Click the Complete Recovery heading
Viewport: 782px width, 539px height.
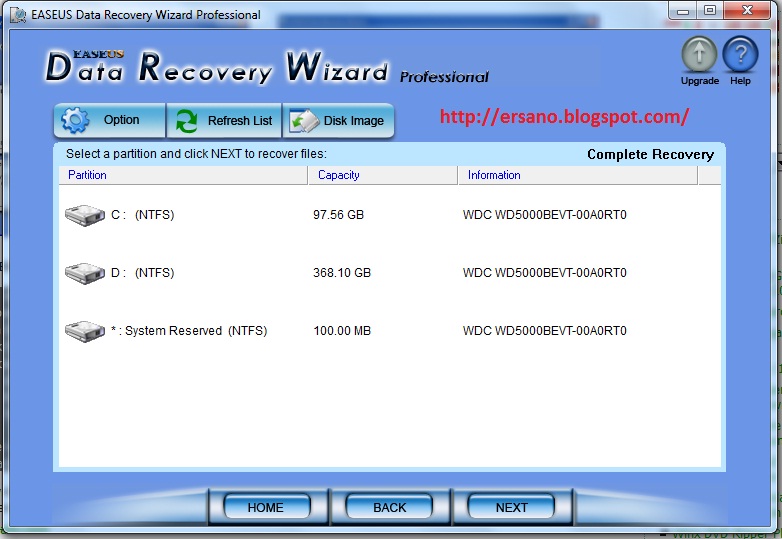pos(650,155)
